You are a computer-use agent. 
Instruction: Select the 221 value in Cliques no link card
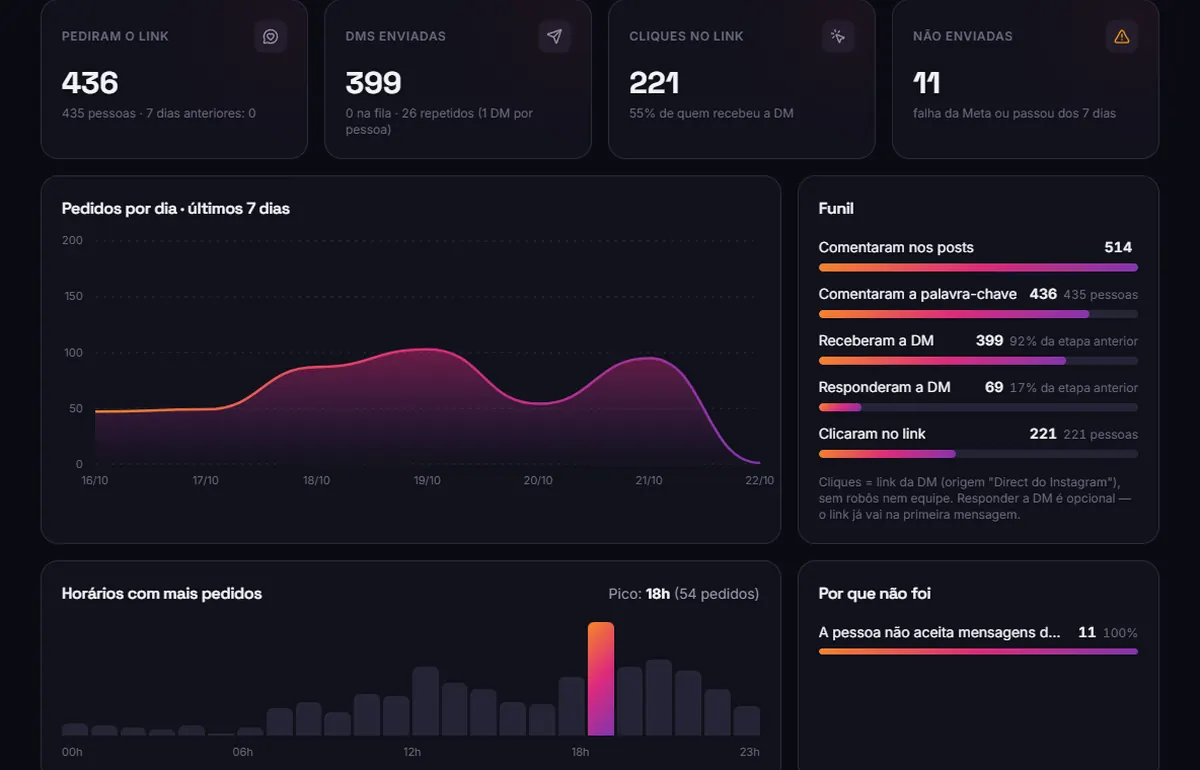coord(654,82)
